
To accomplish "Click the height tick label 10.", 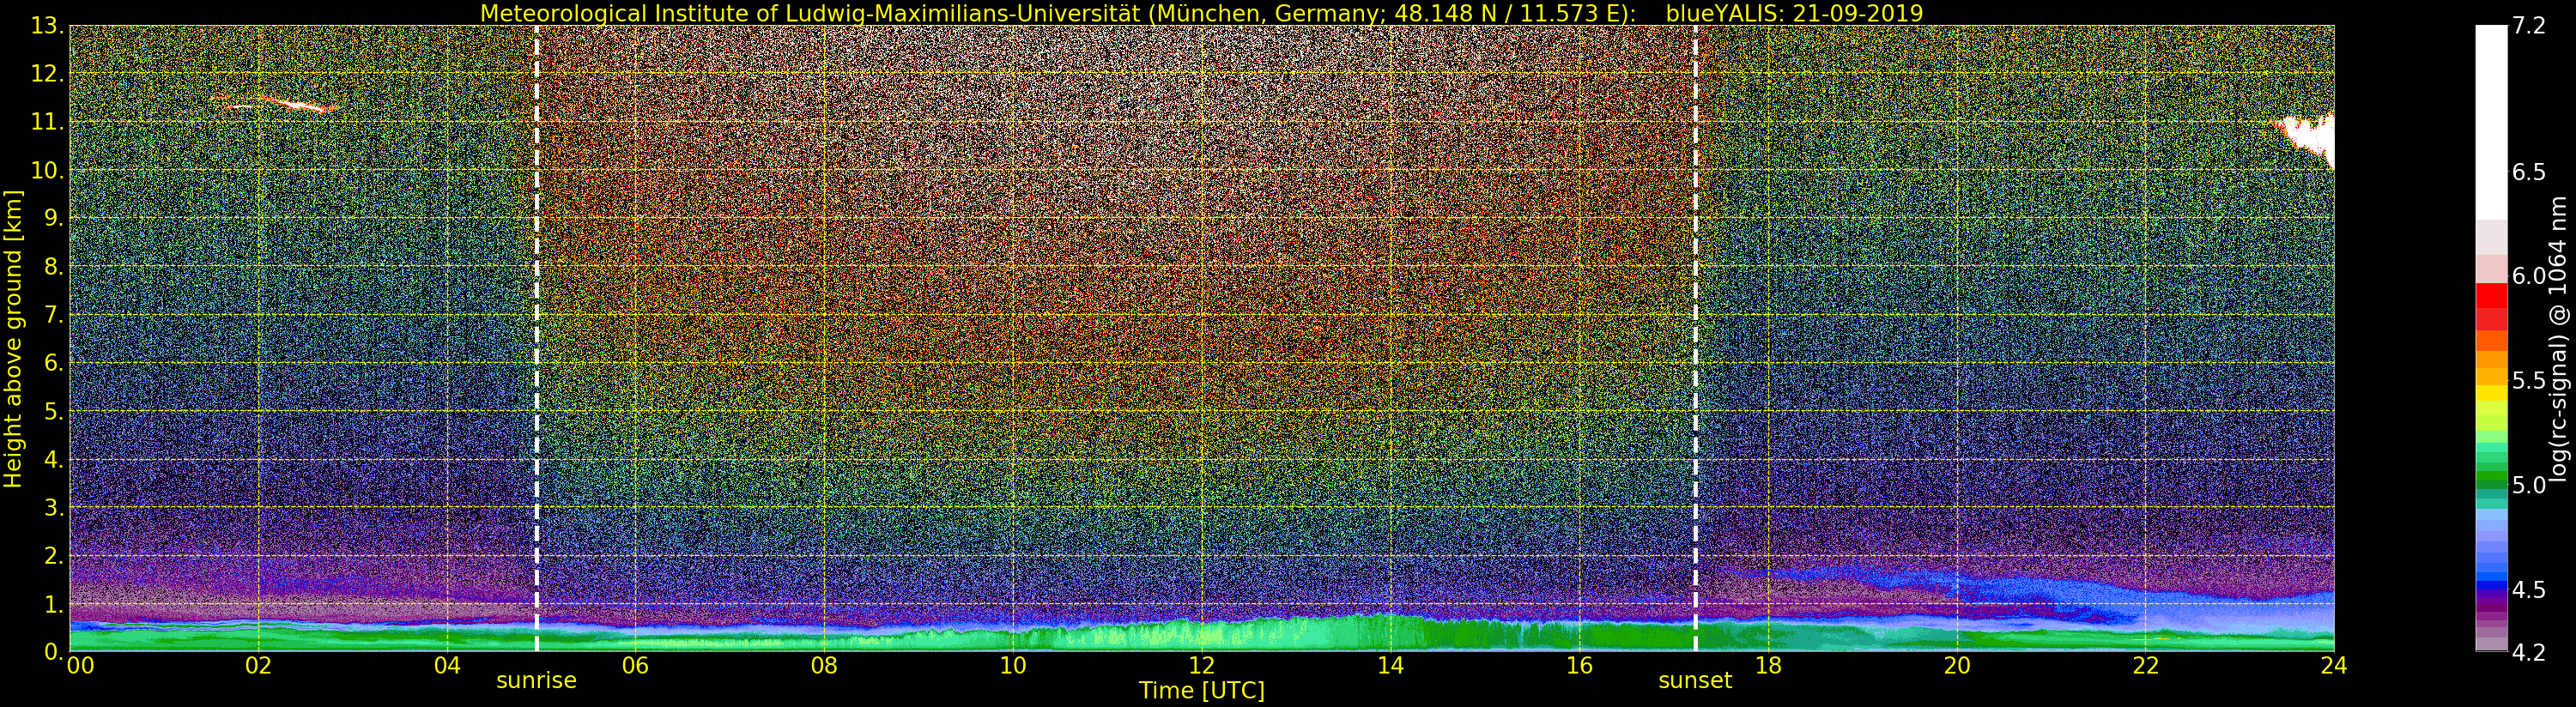I will click(46, 170).
